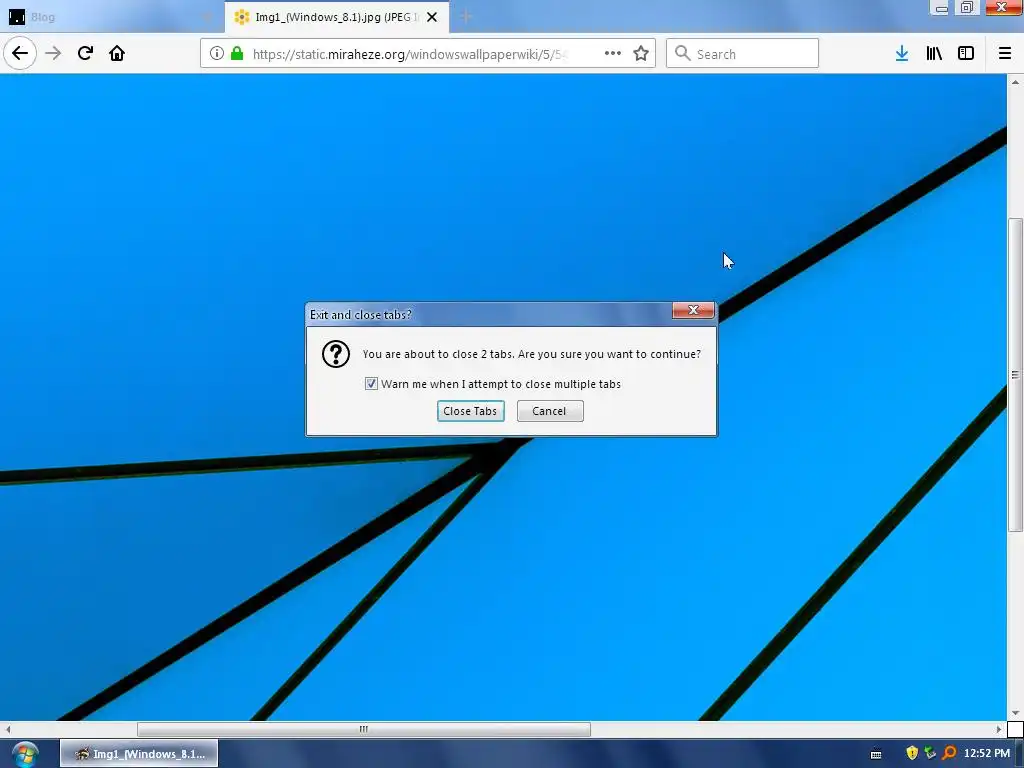
Task: Open the Firefox hamburger menu
Action: coord(1005,54)
